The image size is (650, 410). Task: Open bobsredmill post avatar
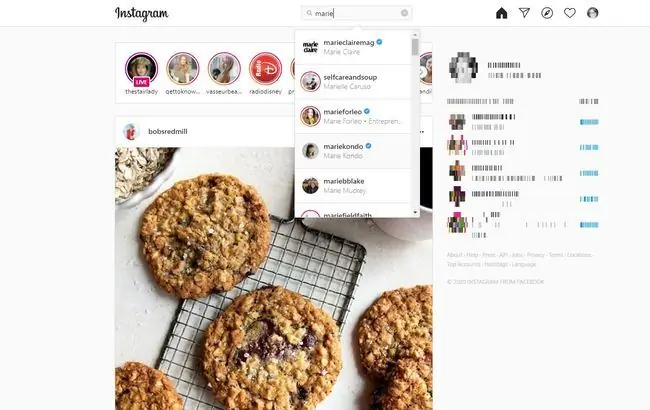(131, 132)
